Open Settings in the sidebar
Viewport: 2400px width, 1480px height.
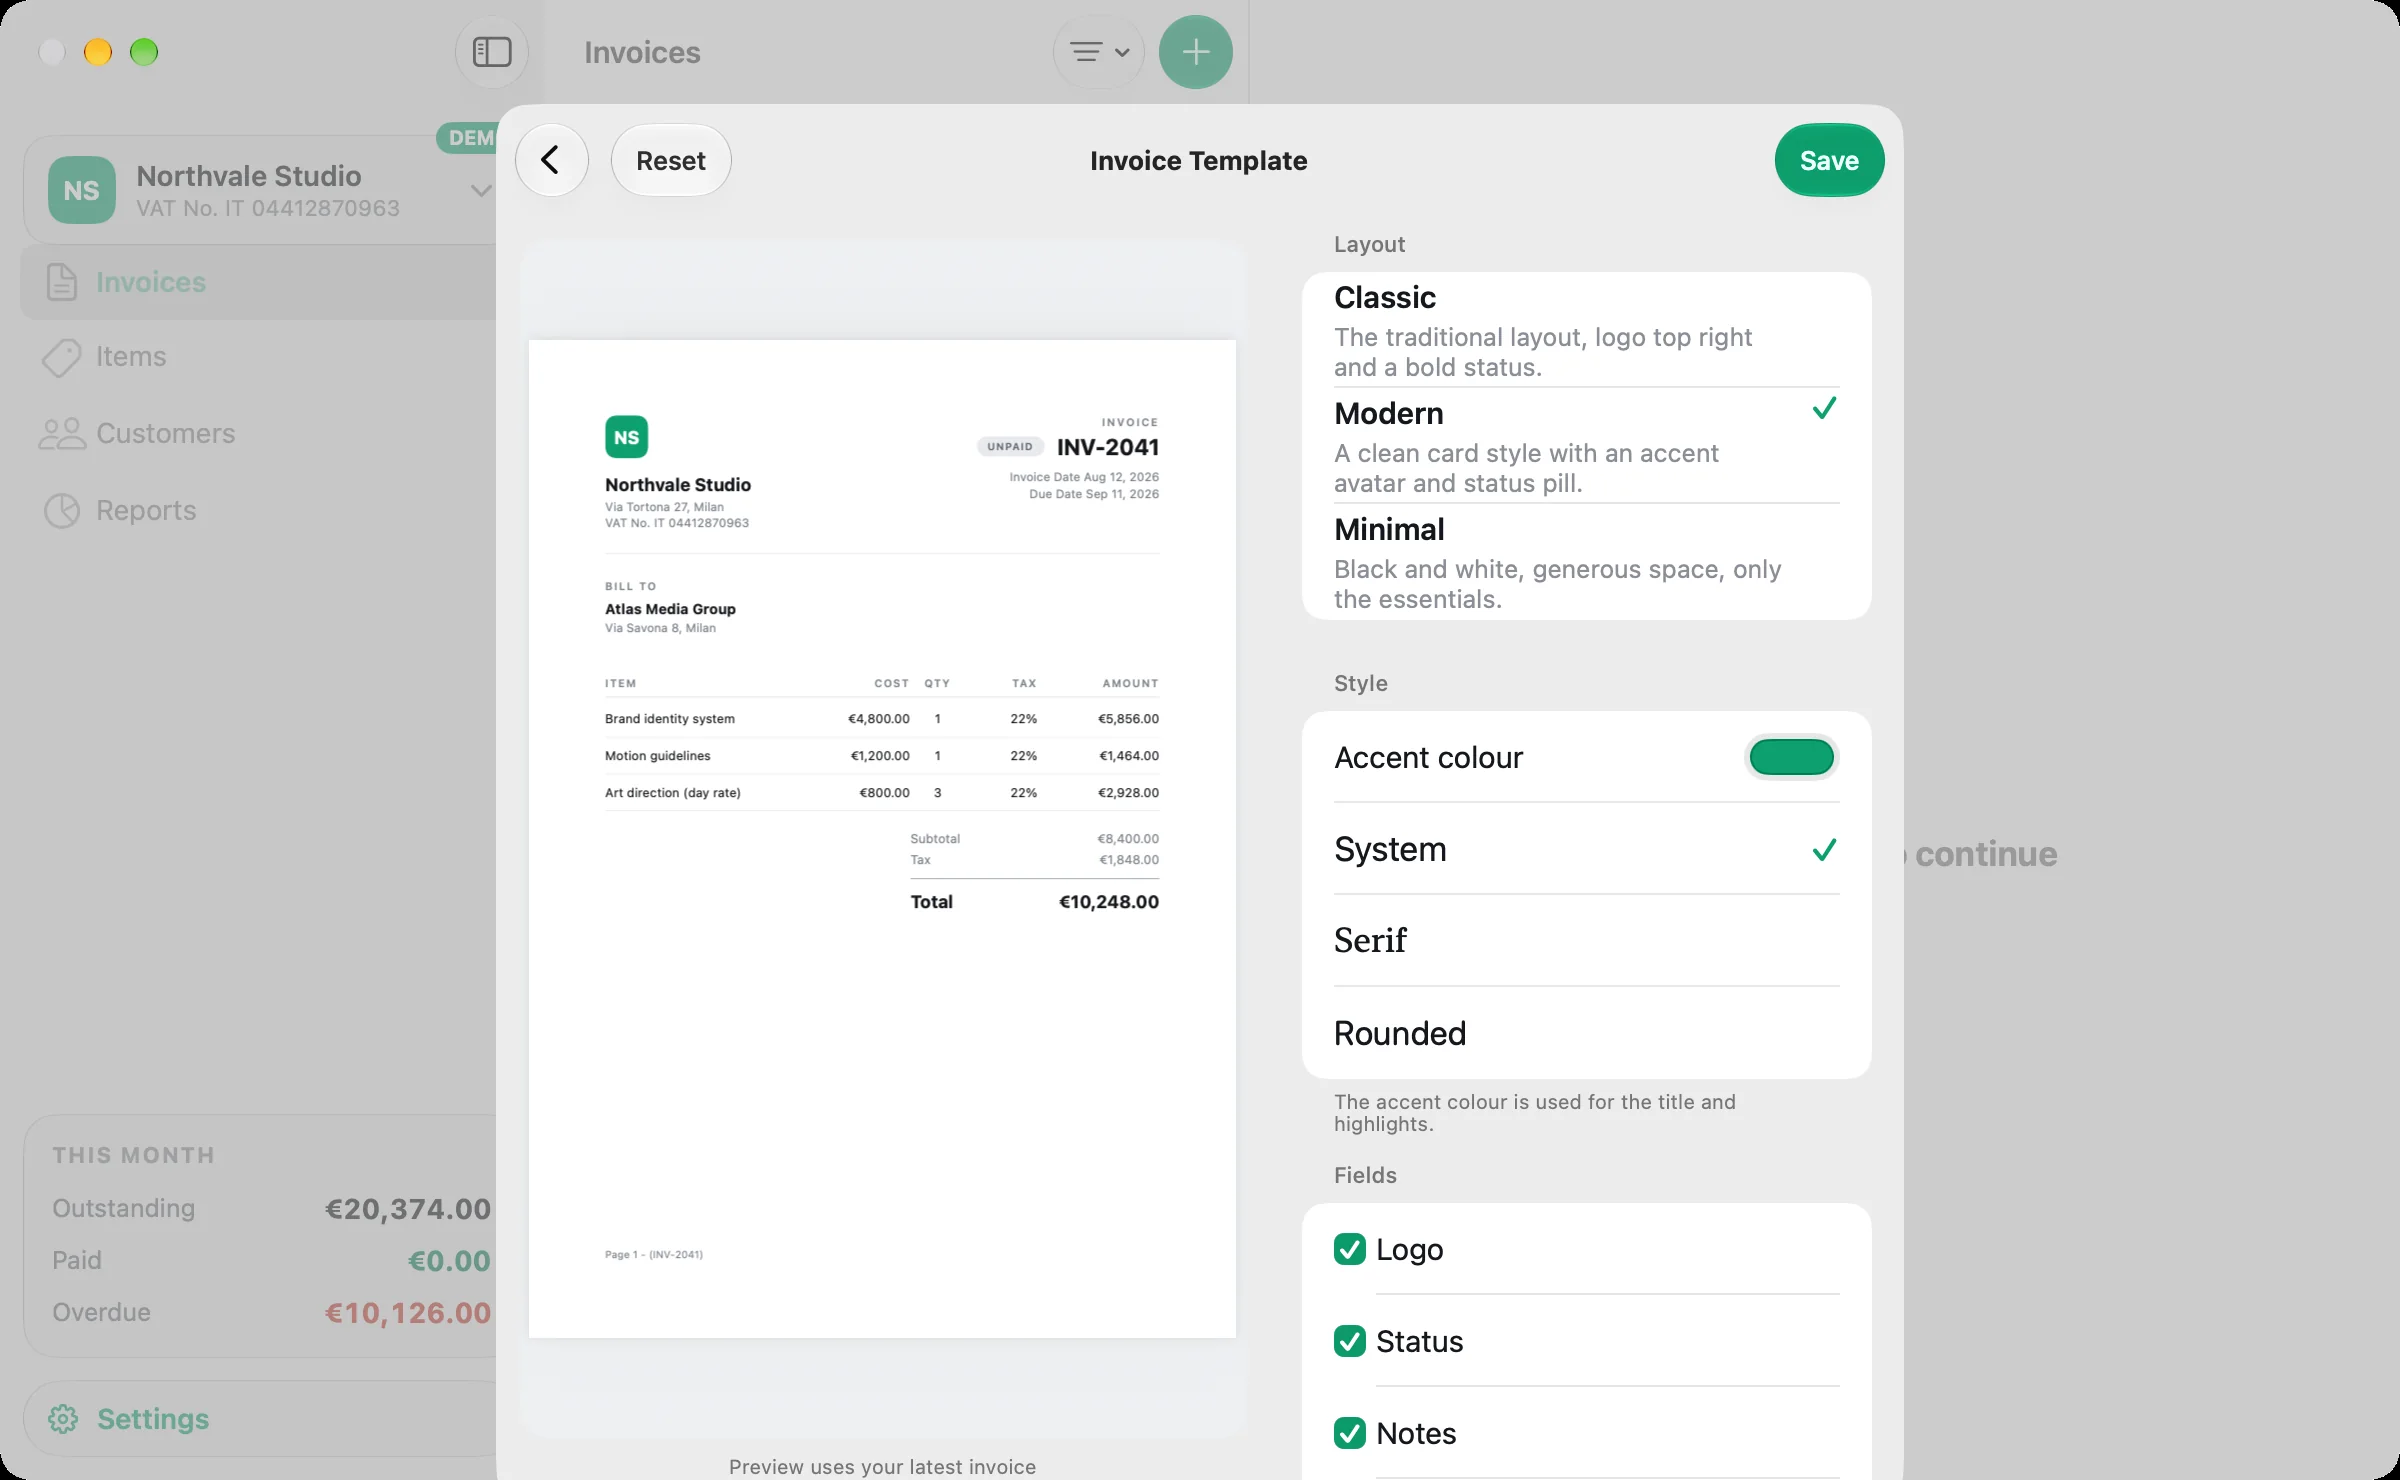point(260,1419)
